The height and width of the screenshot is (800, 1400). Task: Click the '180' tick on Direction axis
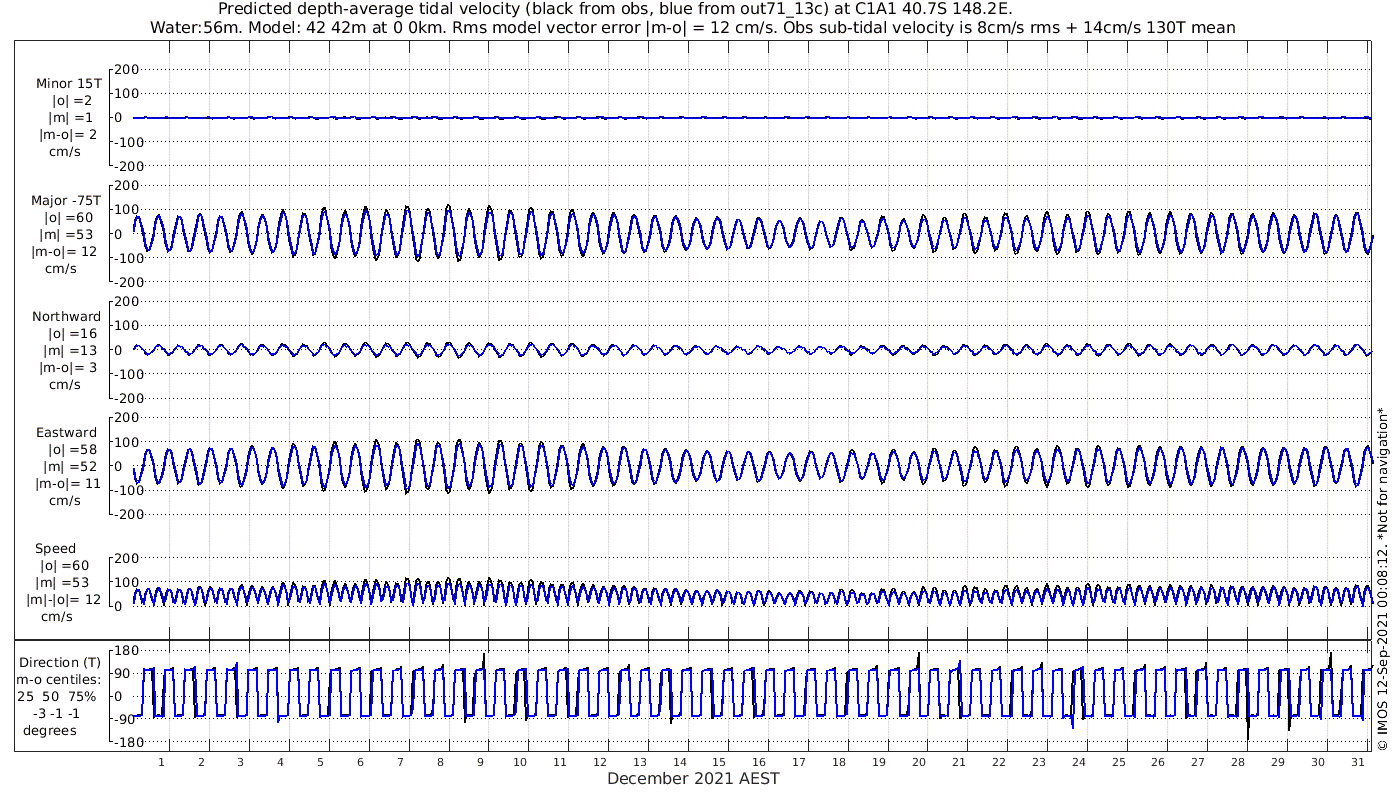[125, 652]
